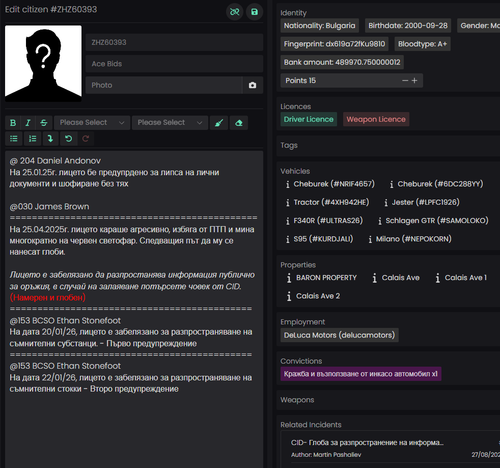Click the eraser clear-formatting icon
Screen dimensions: 500x468
239,123
